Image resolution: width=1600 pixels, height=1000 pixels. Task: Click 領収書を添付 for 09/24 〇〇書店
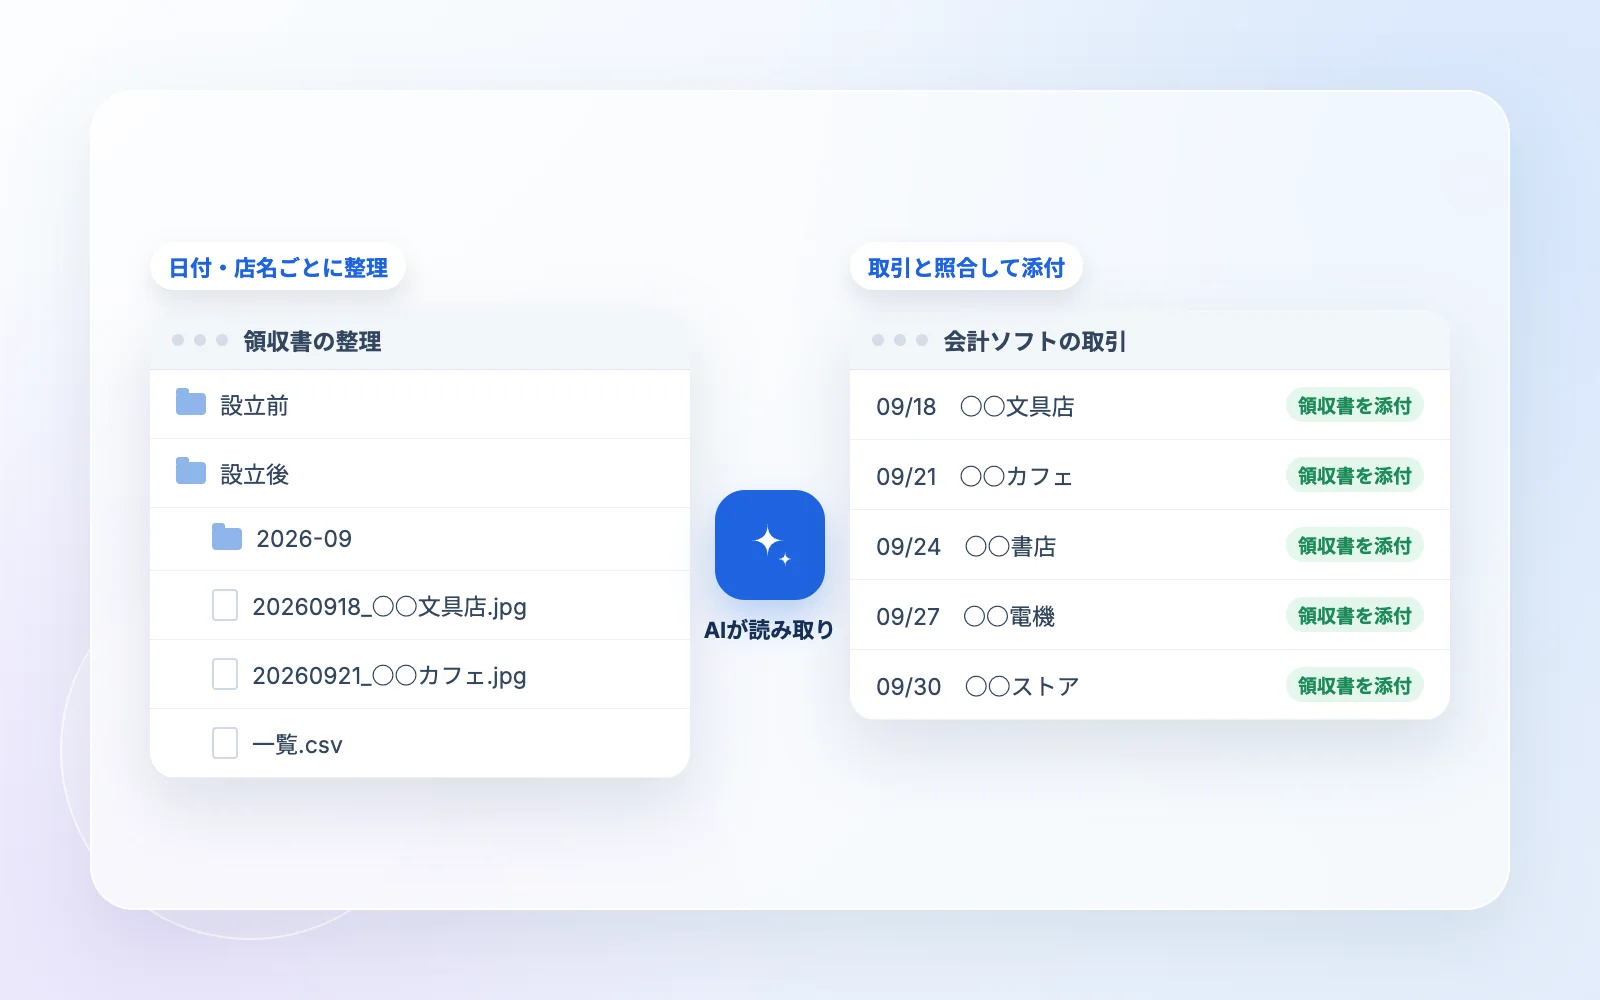pos(1354,546)
